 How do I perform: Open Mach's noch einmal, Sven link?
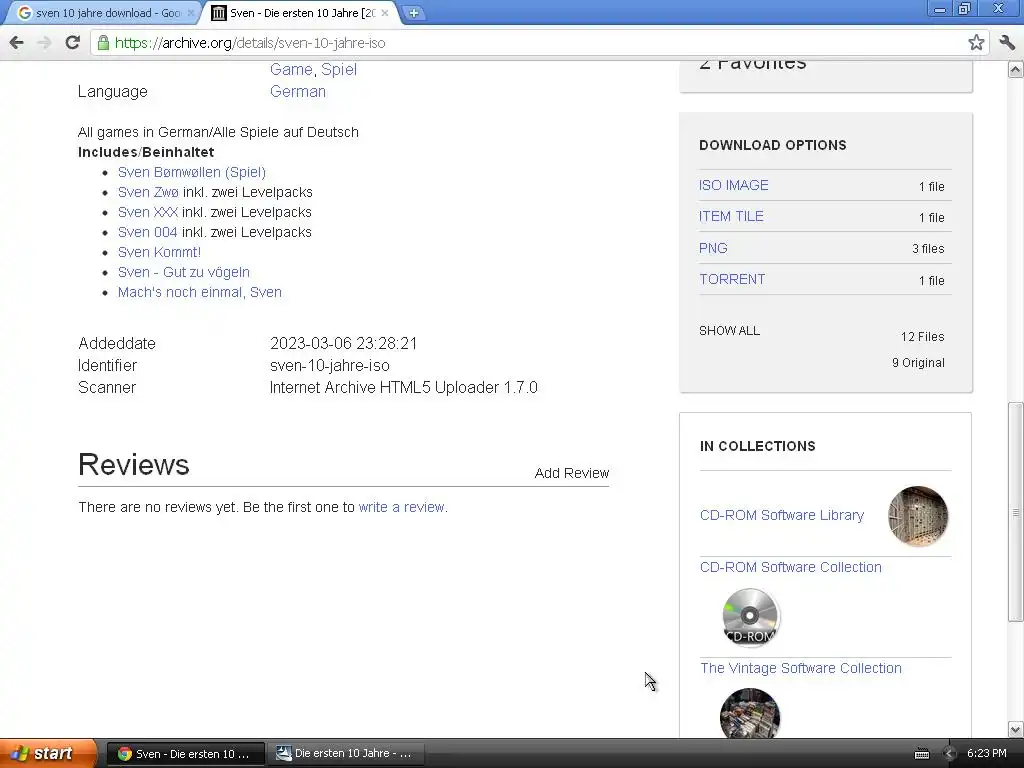200,292
